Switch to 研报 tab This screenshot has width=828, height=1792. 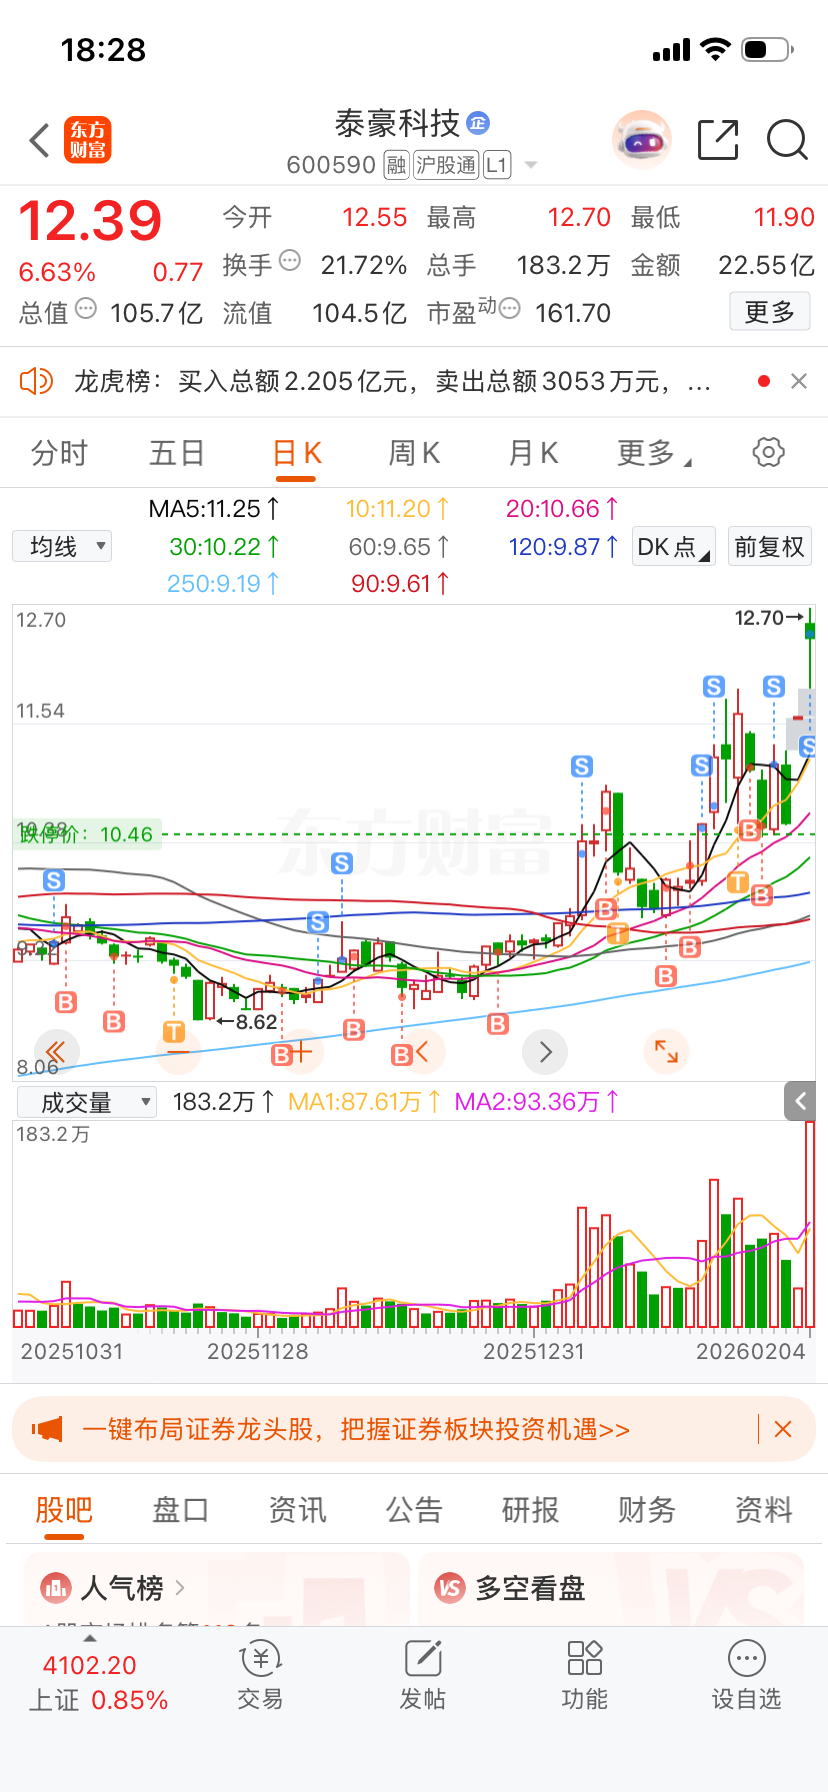click(x=530, y=1510)
